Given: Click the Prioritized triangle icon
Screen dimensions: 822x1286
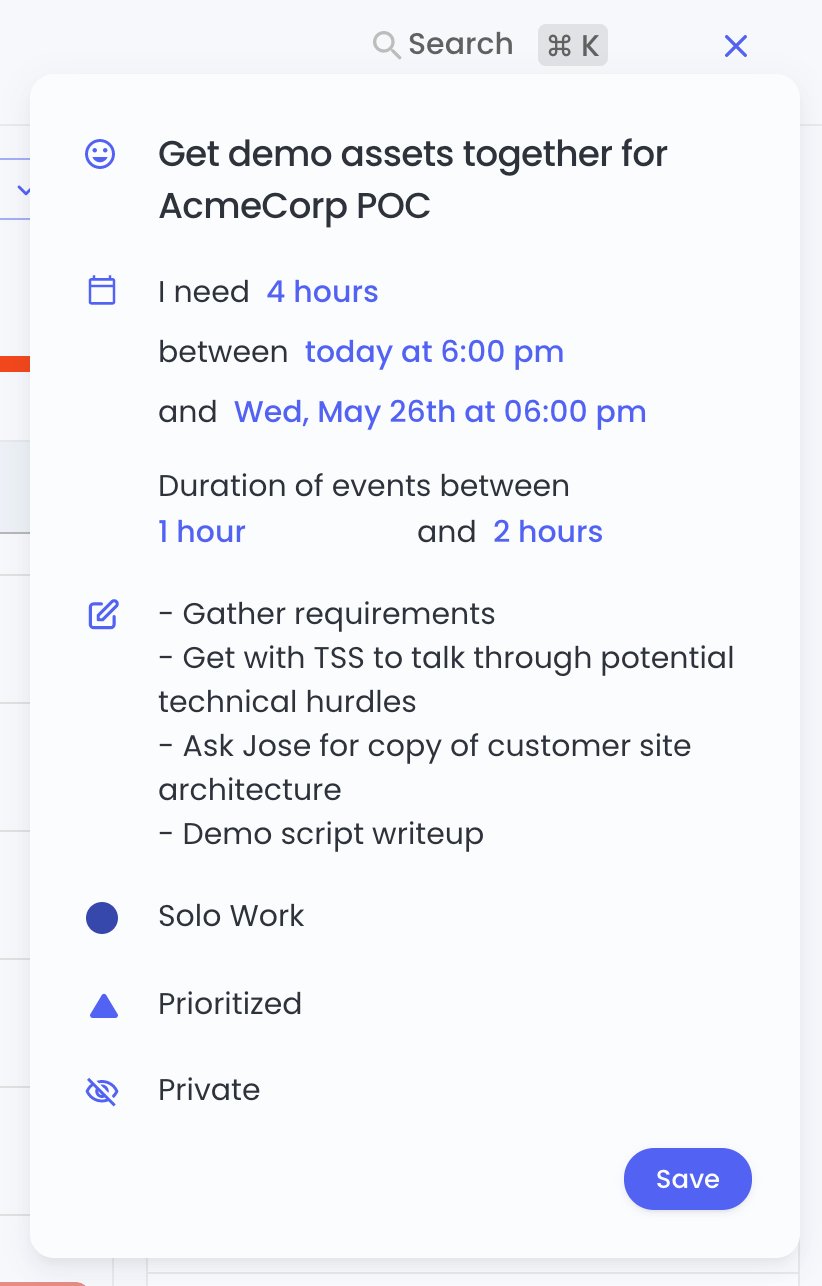Looking at the screenshot, I should 103,1006.
